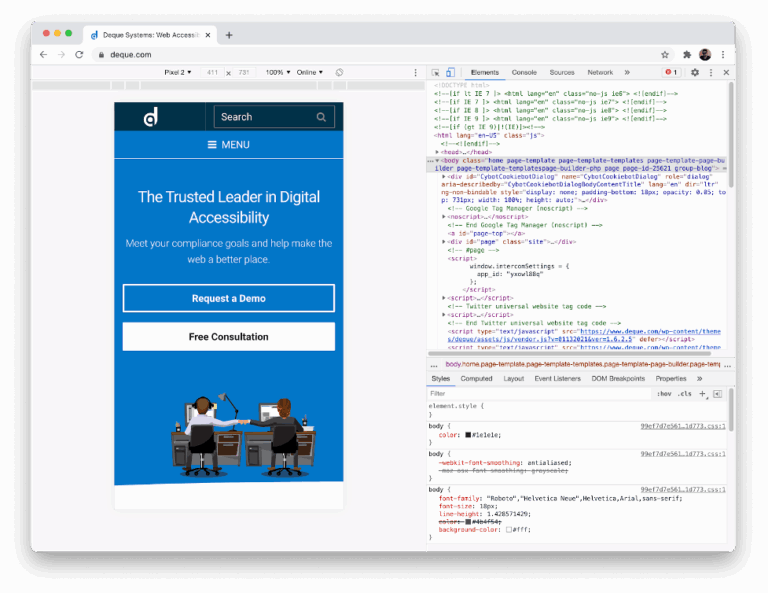Image resolution: width=768 pixels, height=593 pixels.
Task: Open the hamburger MENU on the page
Action: coord(229,144)
